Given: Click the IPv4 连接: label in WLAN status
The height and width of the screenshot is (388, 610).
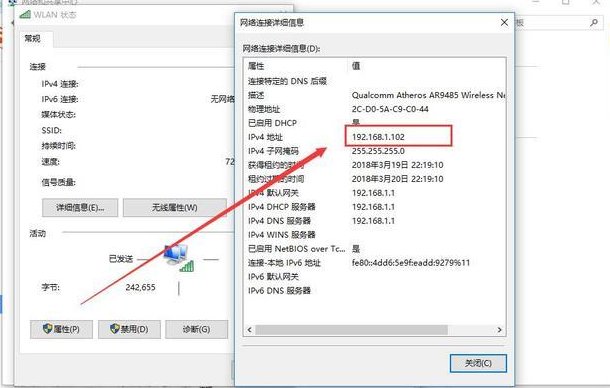Looking at the screenshot, I should point(60,84).
